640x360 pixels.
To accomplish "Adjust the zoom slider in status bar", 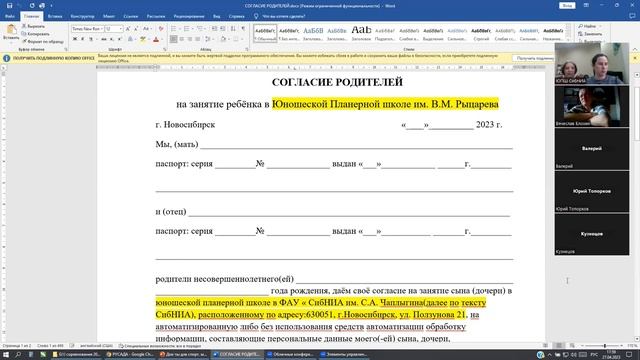I will point(604,346).
